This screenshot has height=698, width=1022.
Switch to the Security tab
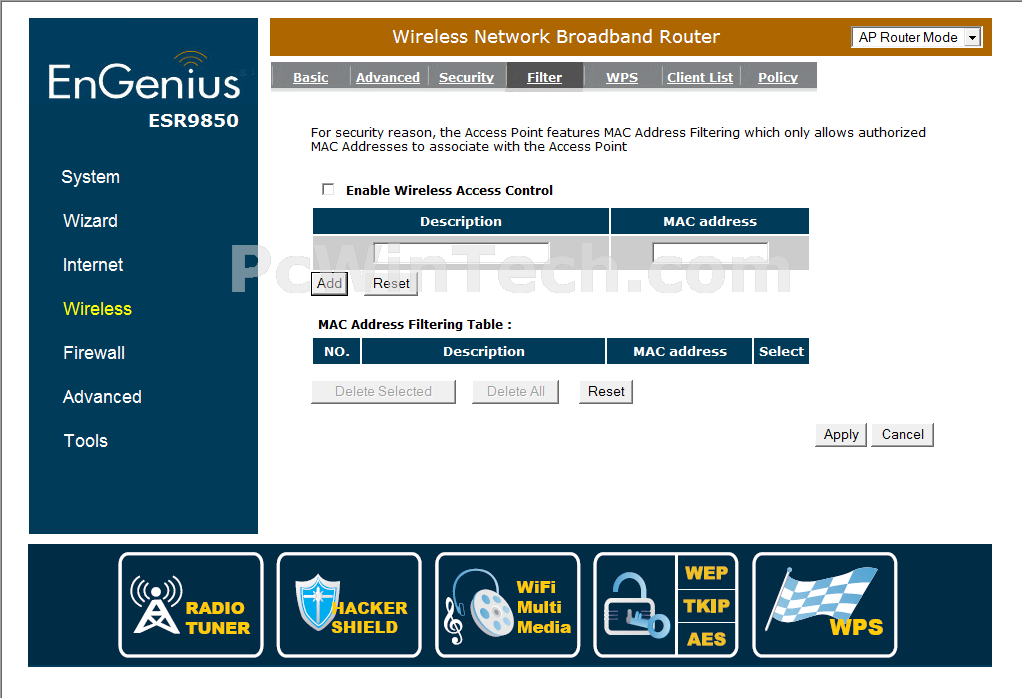[466, 77]
